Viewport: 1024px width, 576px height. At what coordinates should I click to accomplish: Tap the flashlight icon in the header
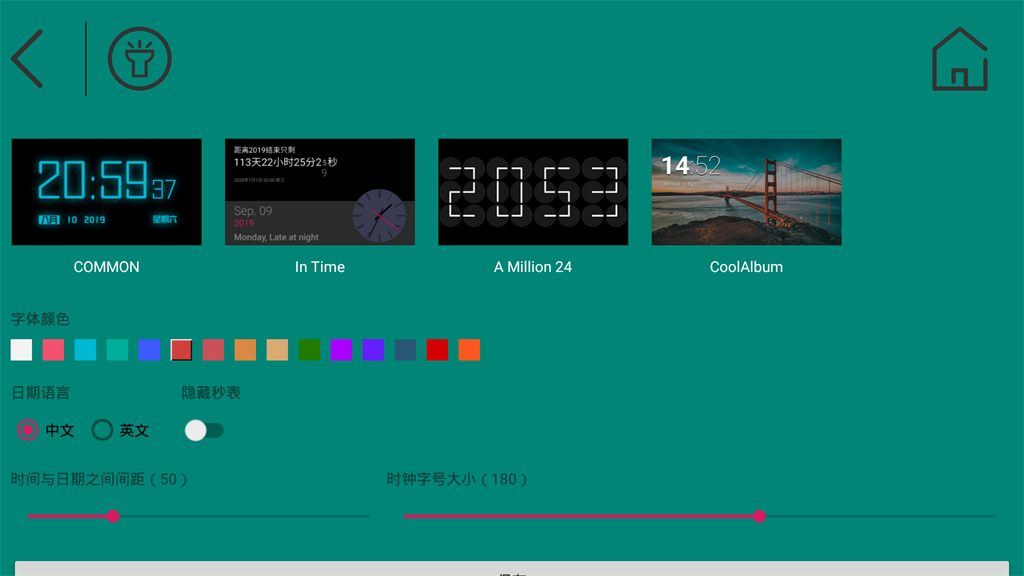point(140,59)
